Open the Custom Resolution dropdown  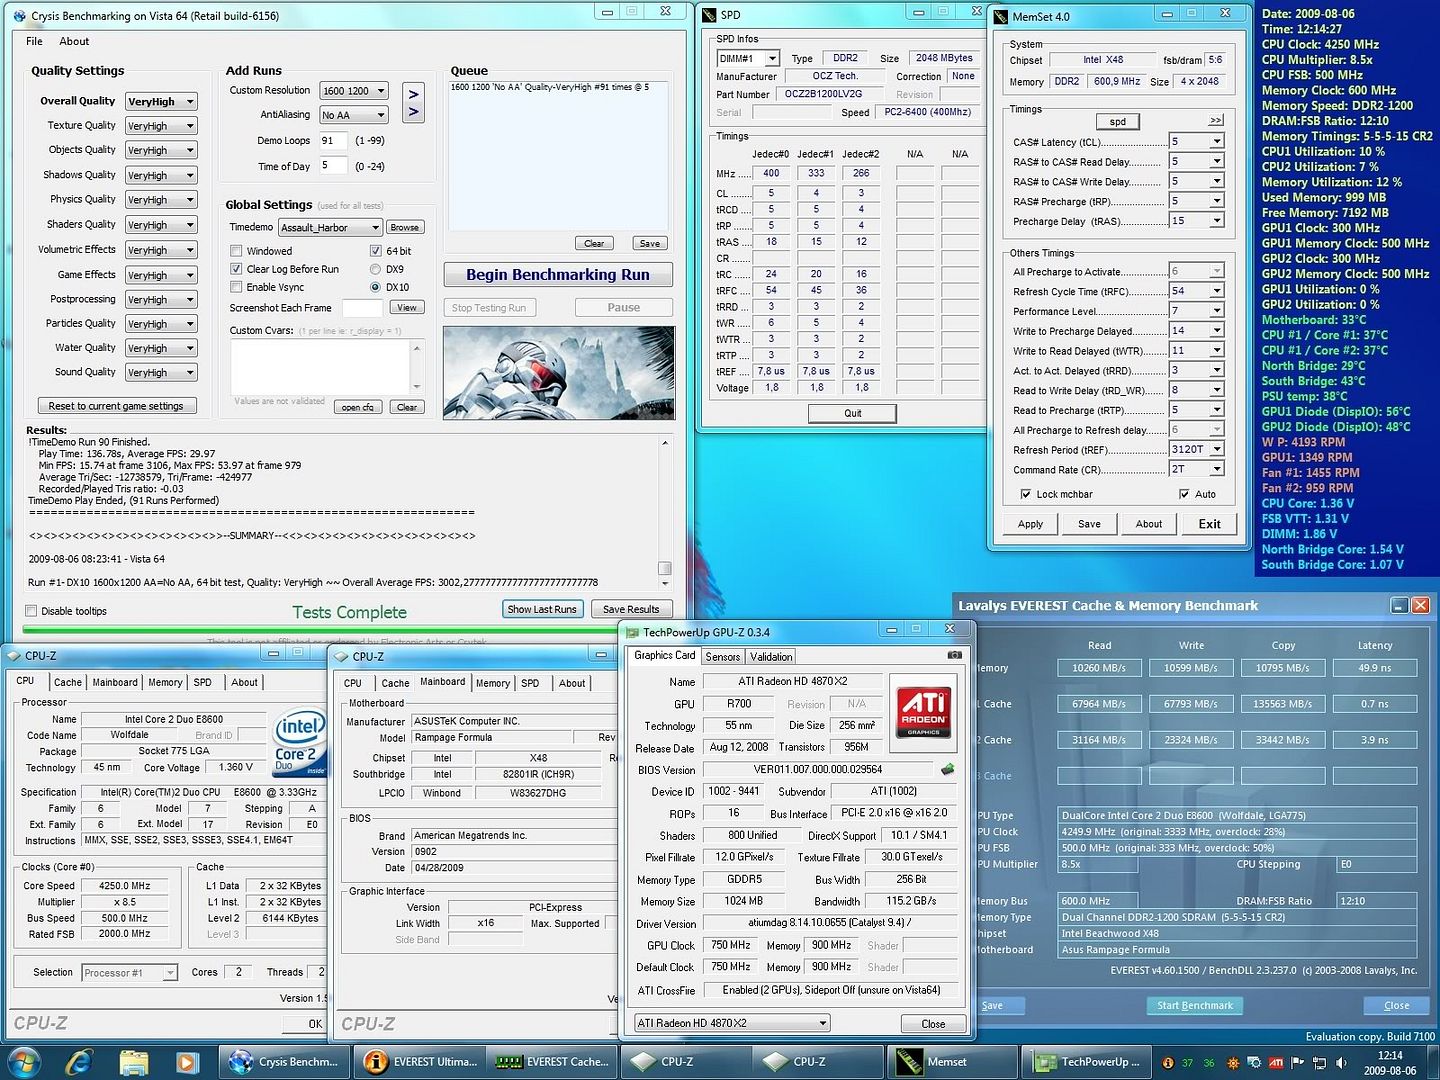coord(353,91)
